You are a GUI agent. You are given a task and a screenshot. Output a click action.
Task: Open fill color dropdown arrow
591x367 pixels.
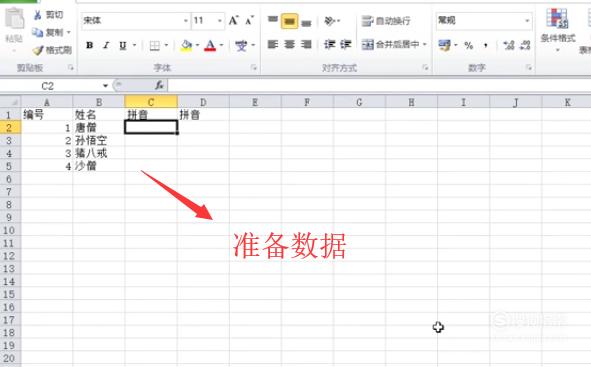[x=197, y=45]
